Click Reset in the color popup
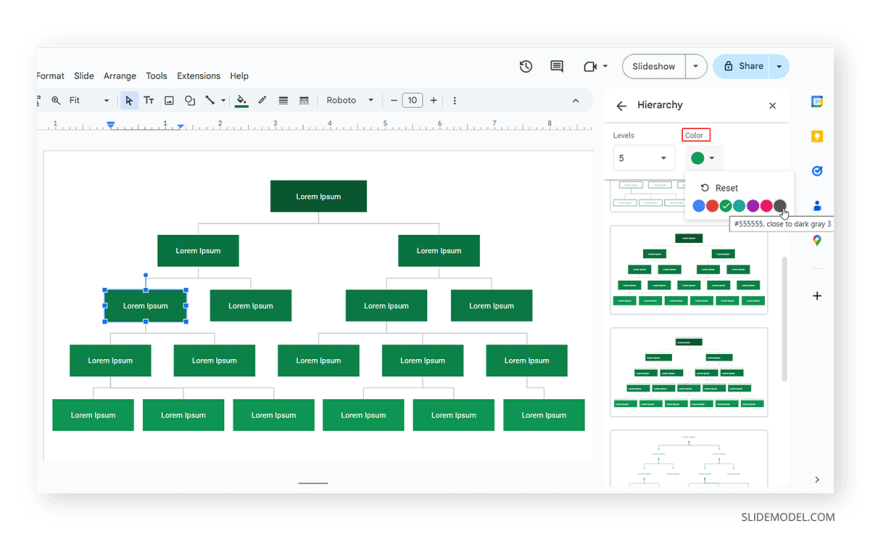The width and height of the screenshot is (870, 539). (x=720, y=188)
